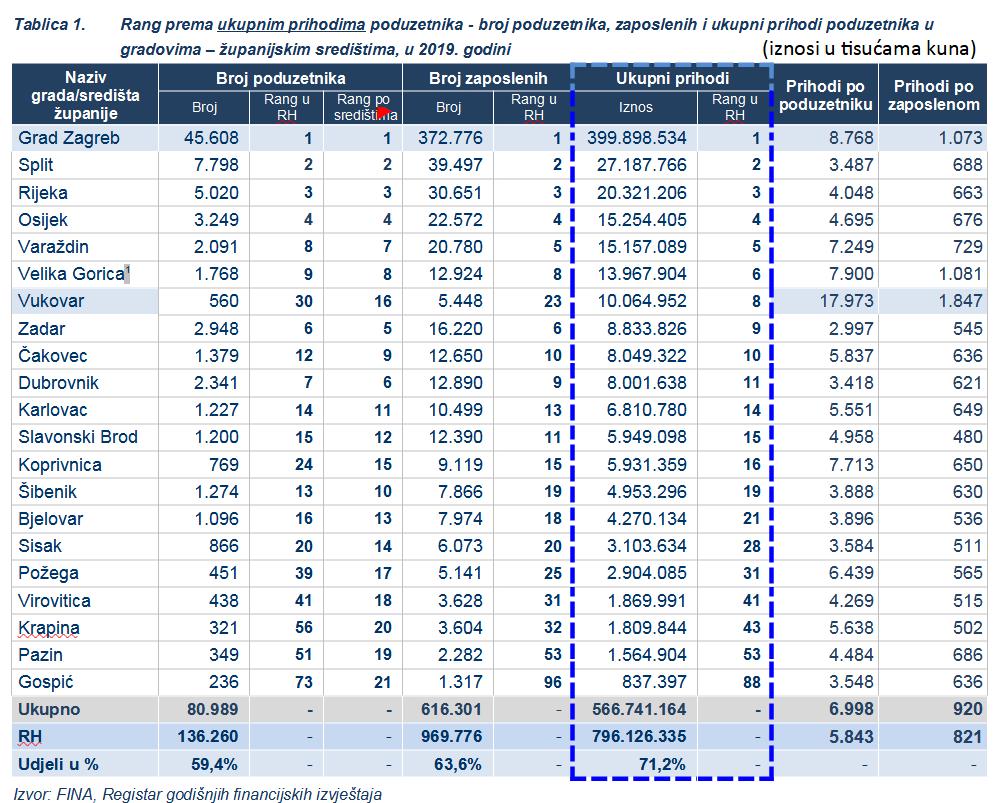This screenshot has height=803, width=995.
Task: Select the RH revenue 796.126.335
Action: point(639,736)
